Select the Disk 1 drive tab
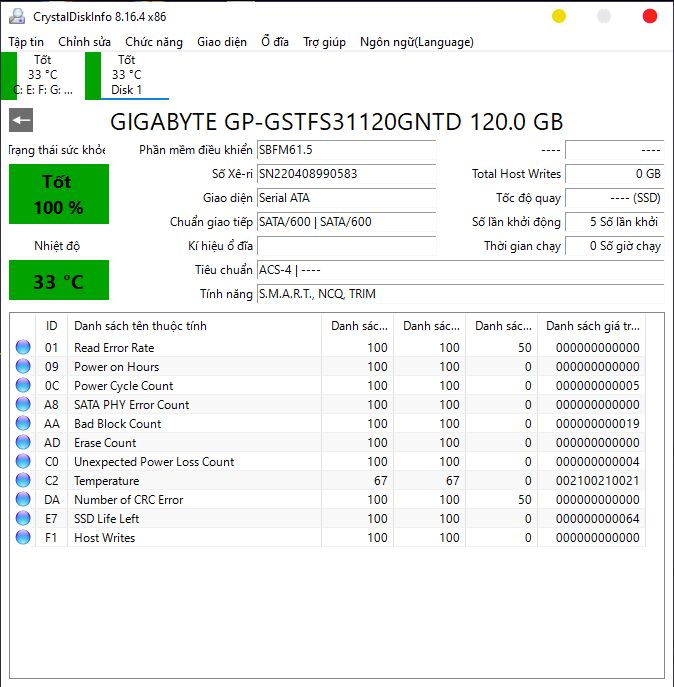Viewport: 674px width, 687px height. point(126,75)
